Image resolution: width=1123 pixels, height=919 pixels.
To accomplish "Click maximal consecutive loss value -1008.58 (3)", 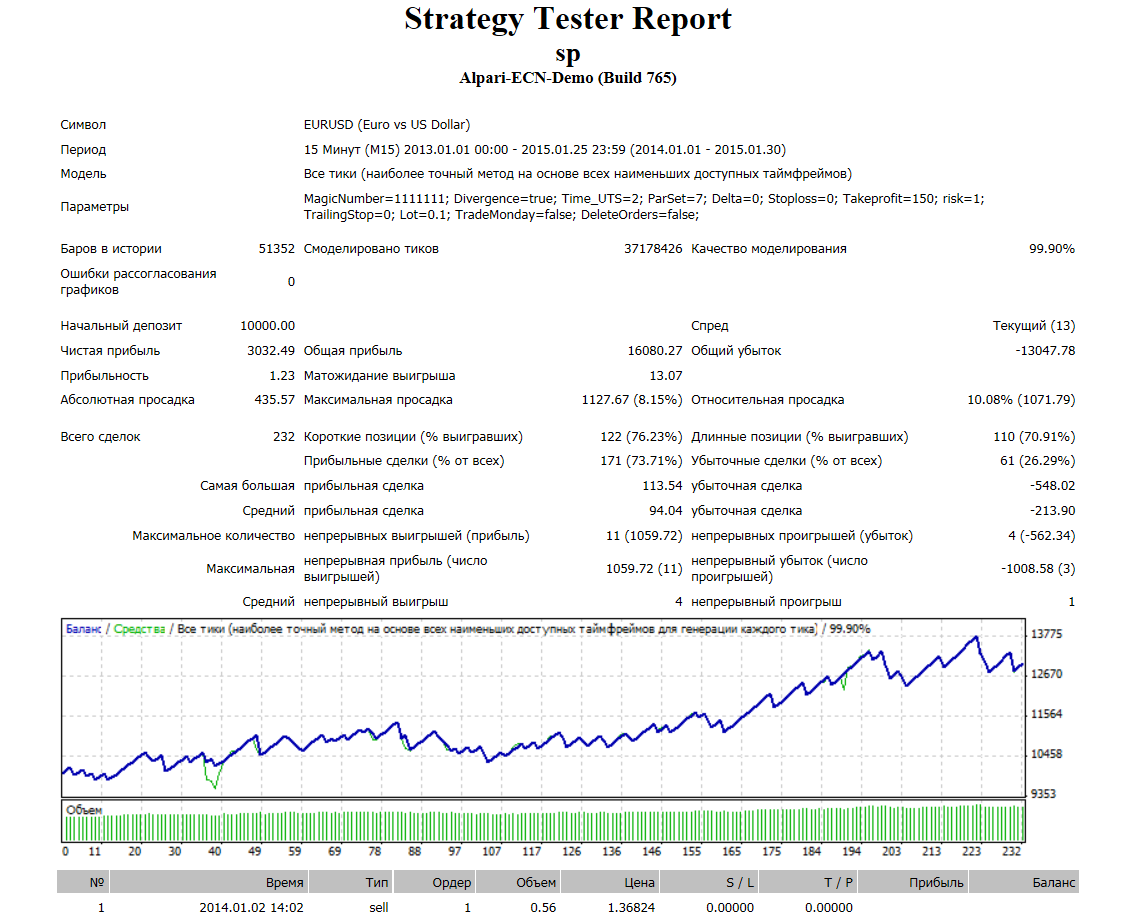I will pos(1038,569).
